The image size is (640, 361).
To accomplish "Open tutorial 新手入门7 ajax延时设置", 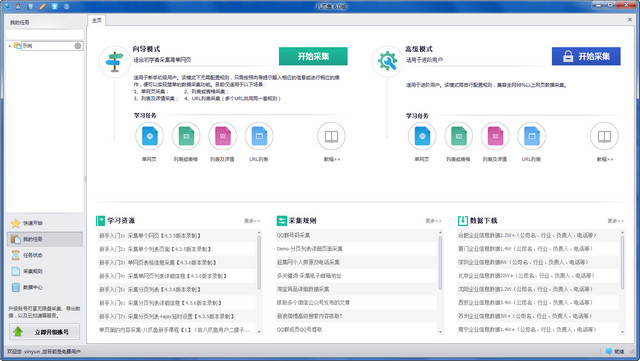I will point(167,316).
